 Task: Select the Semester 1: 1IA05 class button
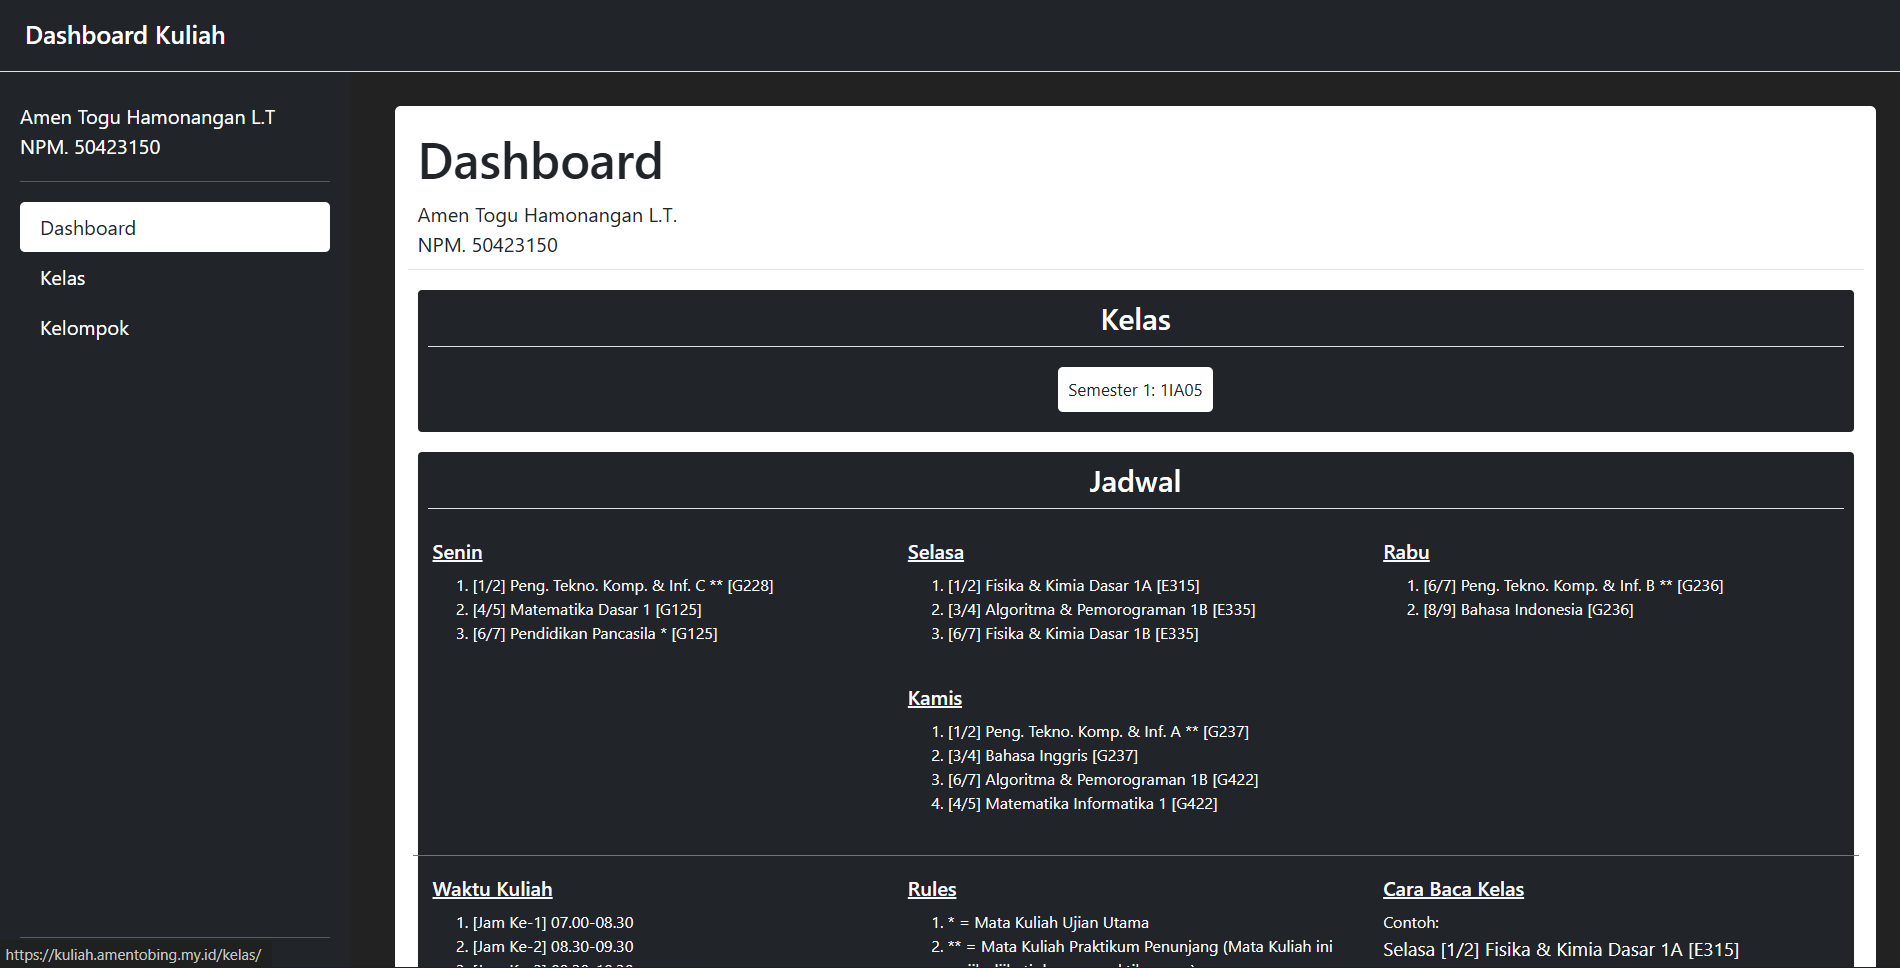click(x=1134, y=389)
